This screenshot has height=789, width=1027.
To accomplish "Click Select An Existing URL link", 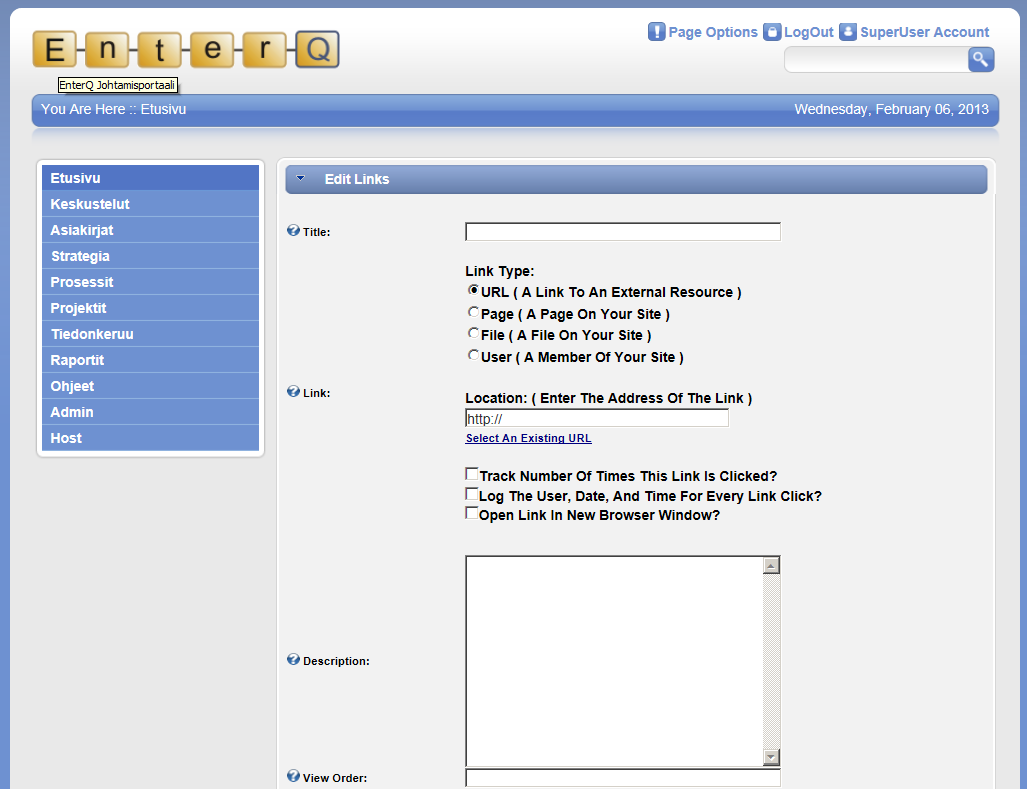I will point(529,438).
